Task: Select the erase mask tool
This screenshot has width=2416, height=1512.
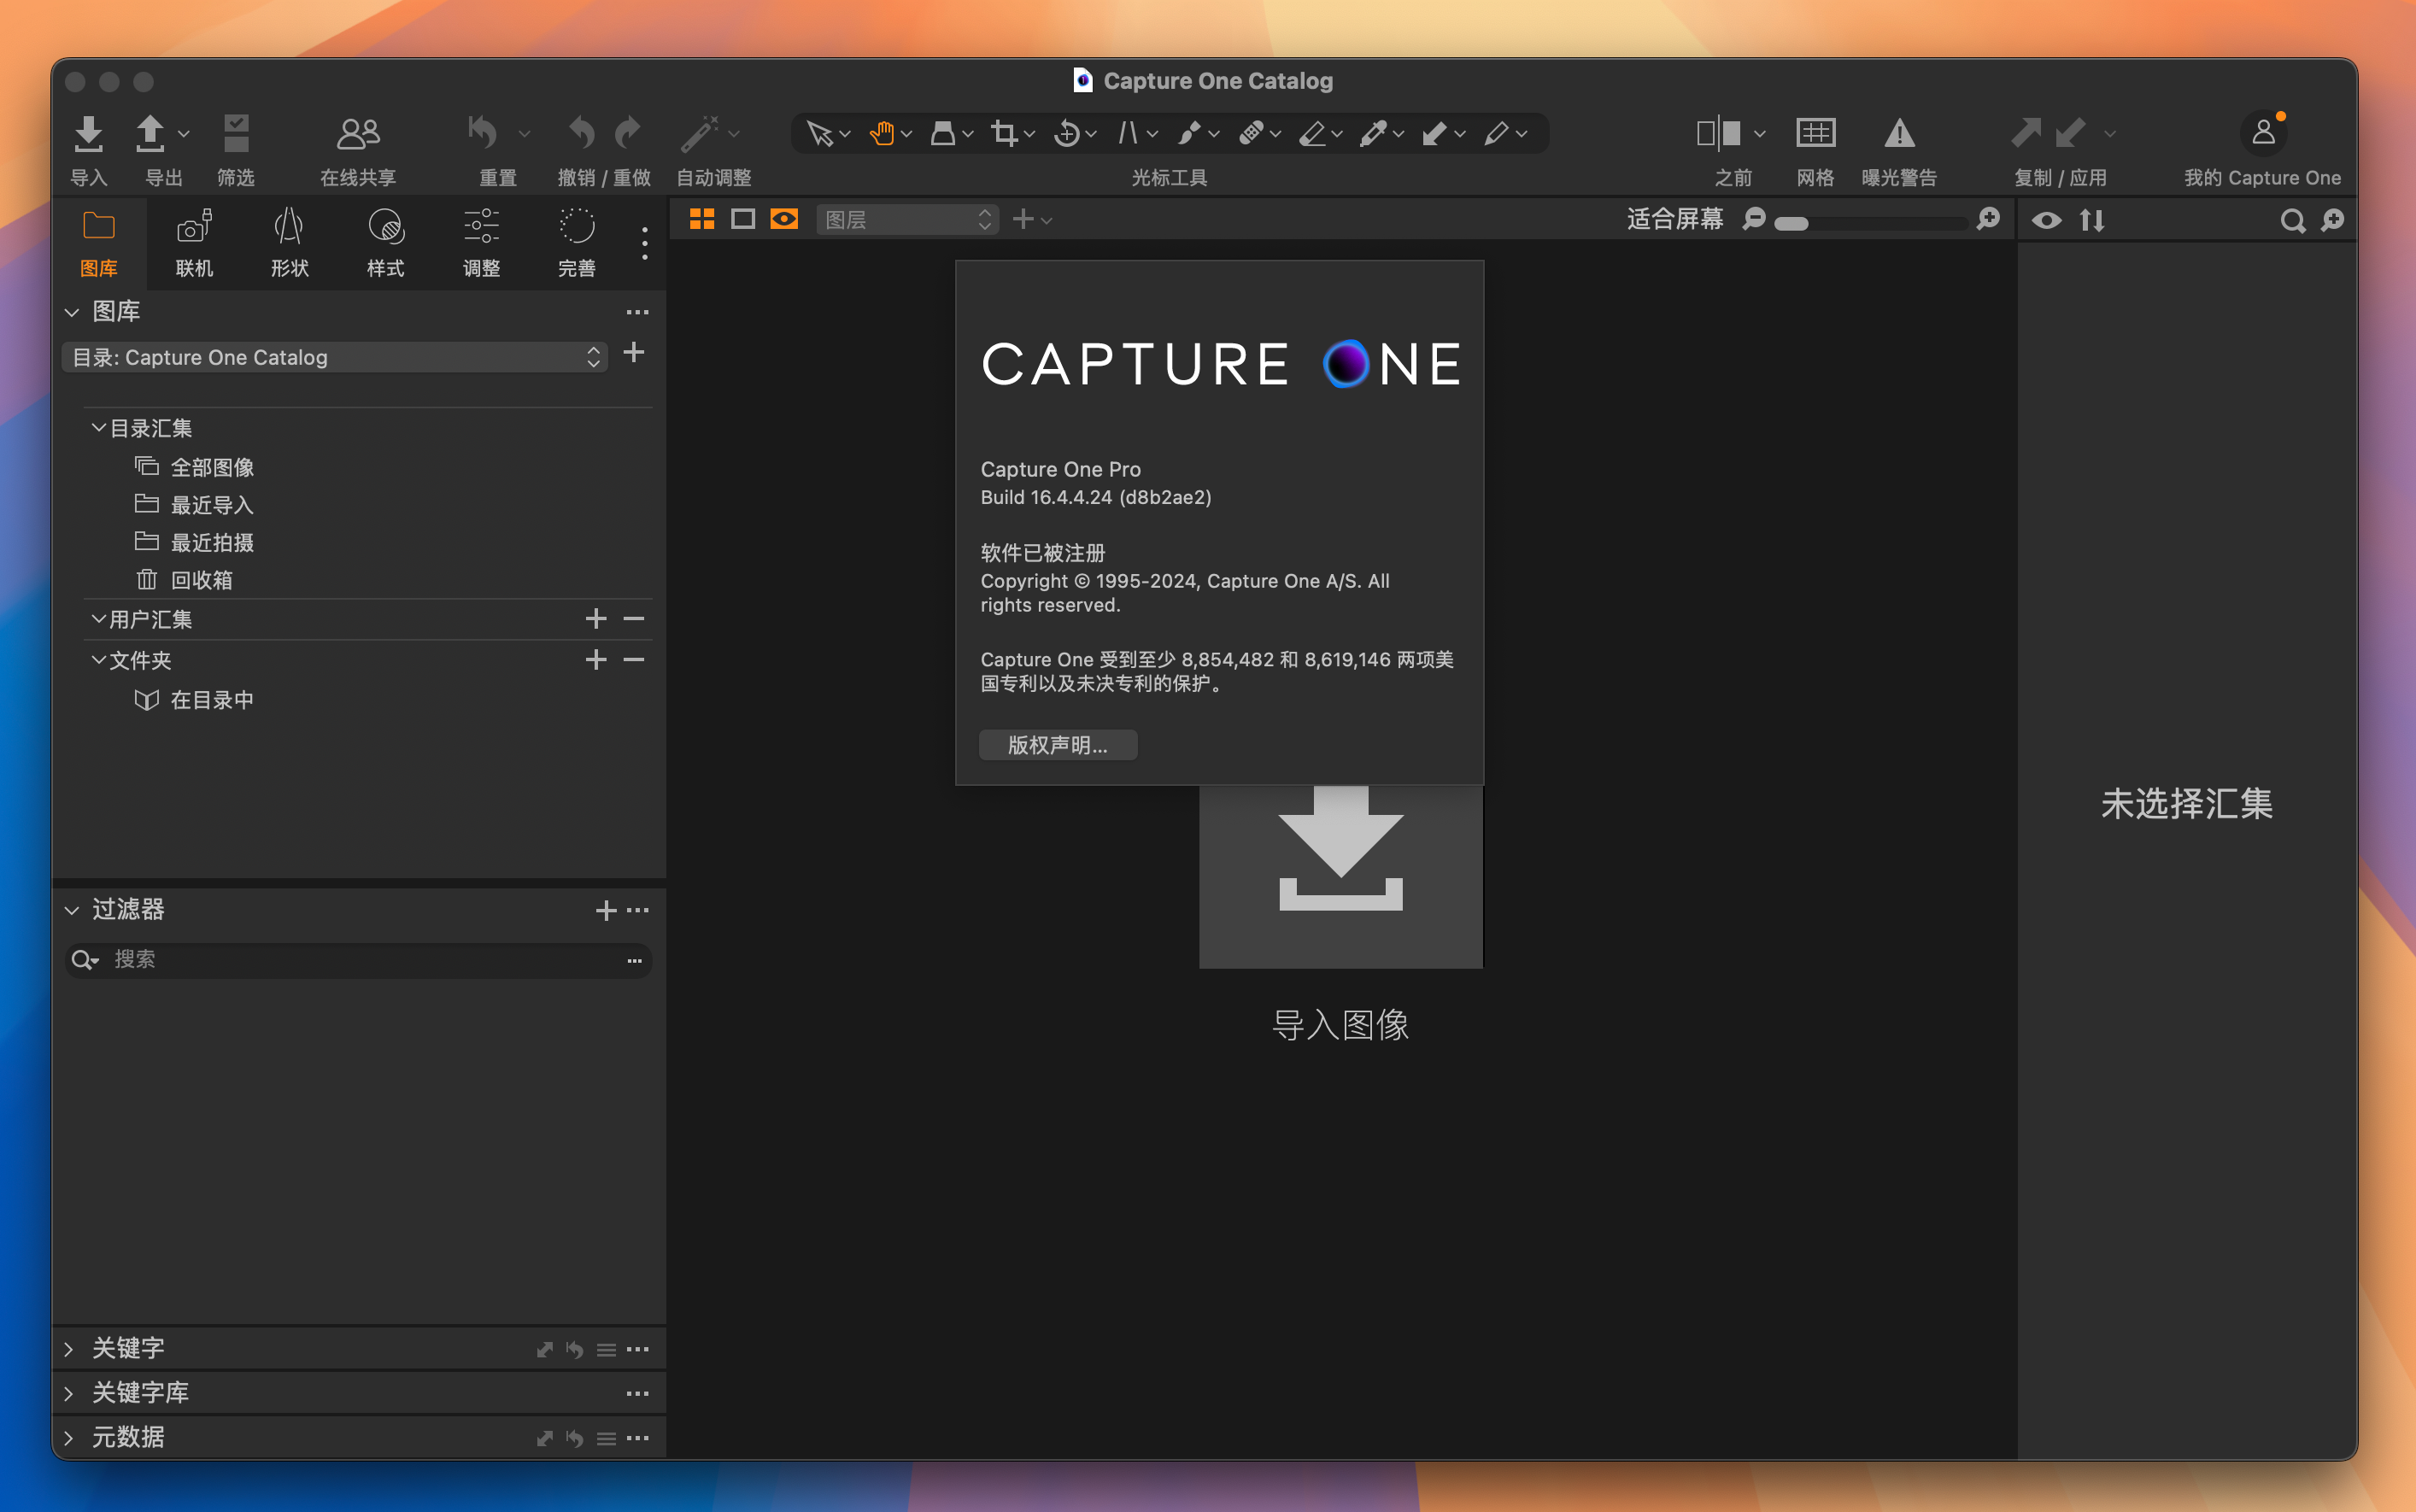Action: coord(1312,133)
